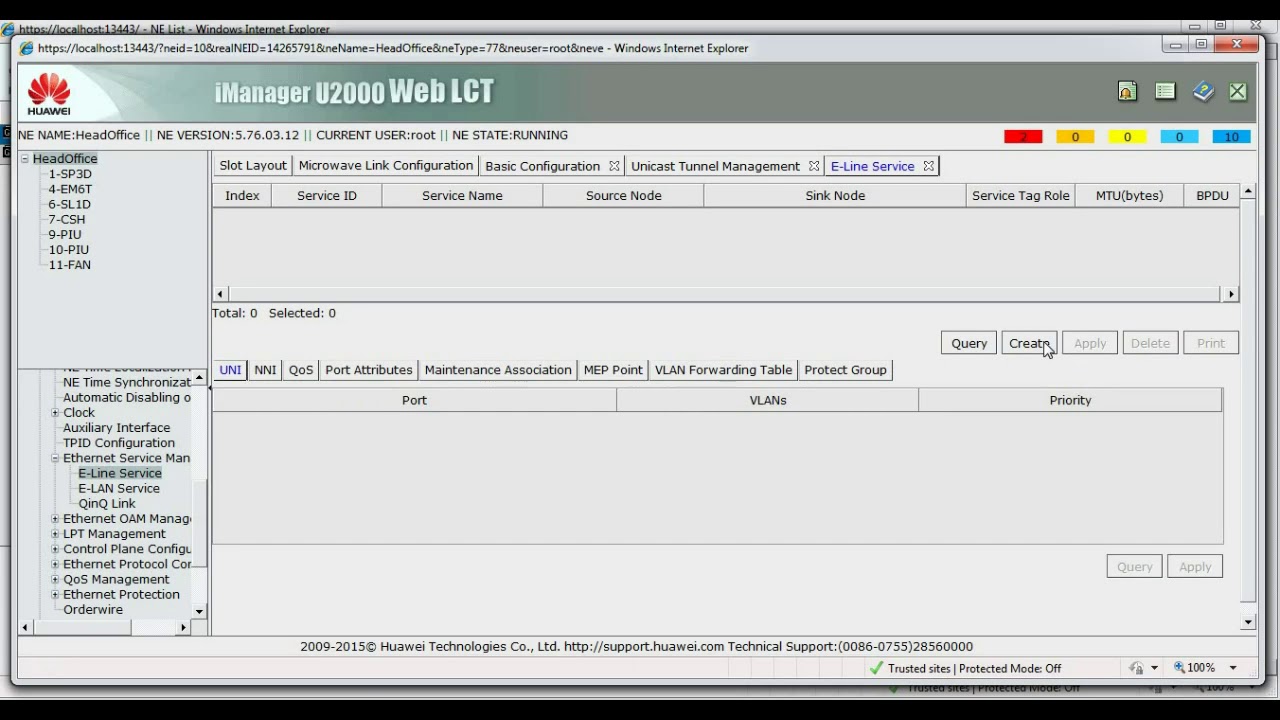Switch to Unicast Tunnel Management tab
Image resolution: width=1280 pixels, height=720 pixels.
(x=715, y=166)
